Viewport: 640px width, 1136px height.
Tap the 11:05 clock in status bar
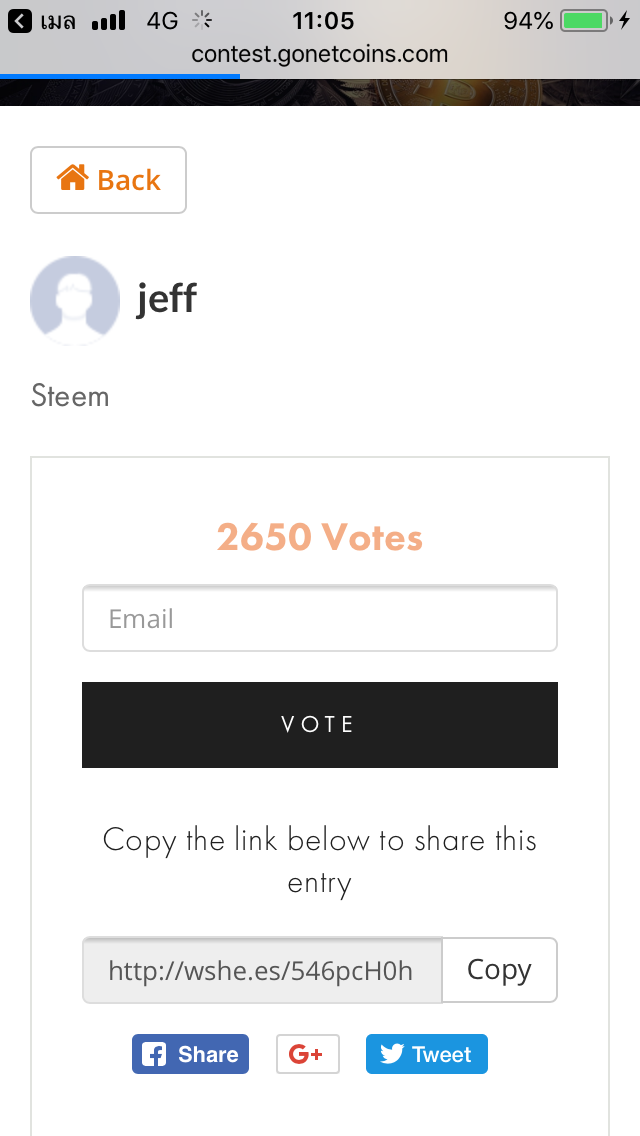(x=323, y=21)
